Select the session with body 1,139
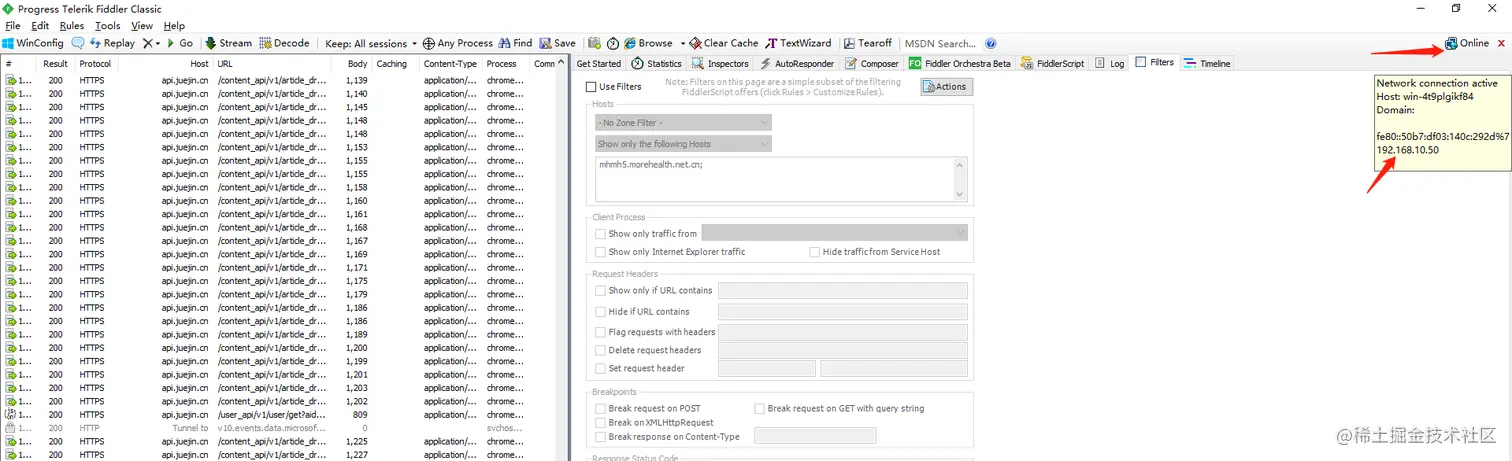 tap(279, 80)
